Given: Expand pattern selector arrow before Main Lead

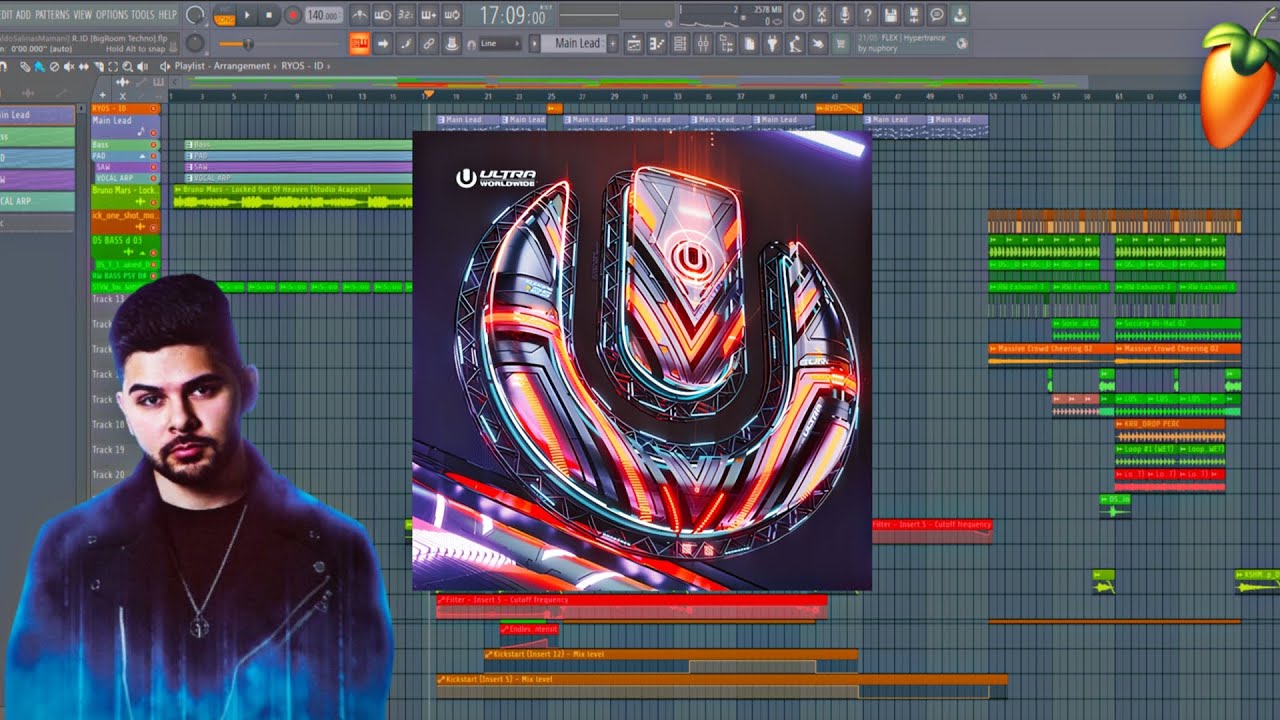Looking at the screenshot, I should tap(534, 43).
